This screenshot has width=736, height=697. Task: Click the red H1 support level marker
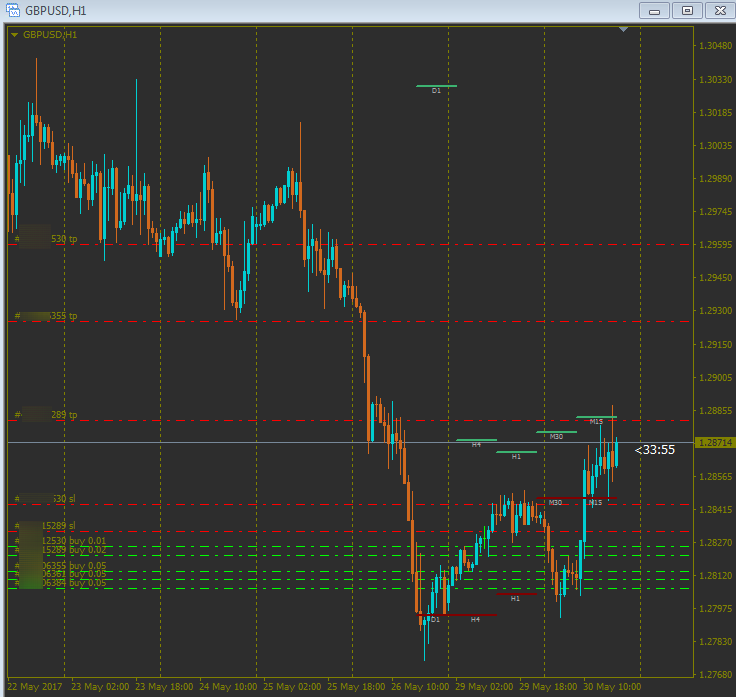pos(516,594)
